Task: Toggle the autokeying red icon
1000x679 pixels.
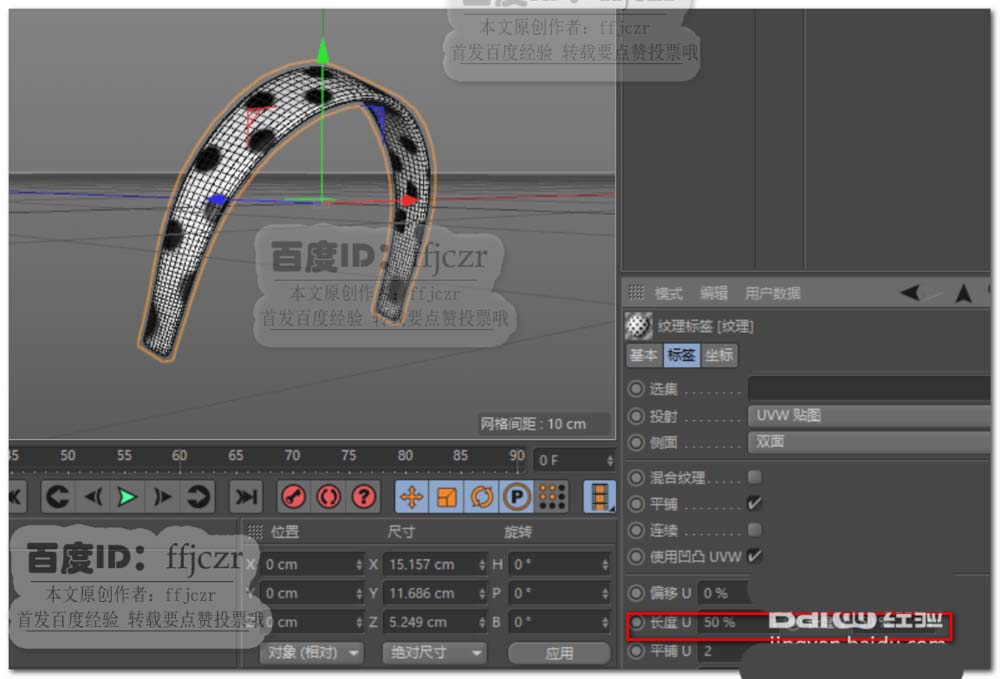Action: click(x=328, y=497)
